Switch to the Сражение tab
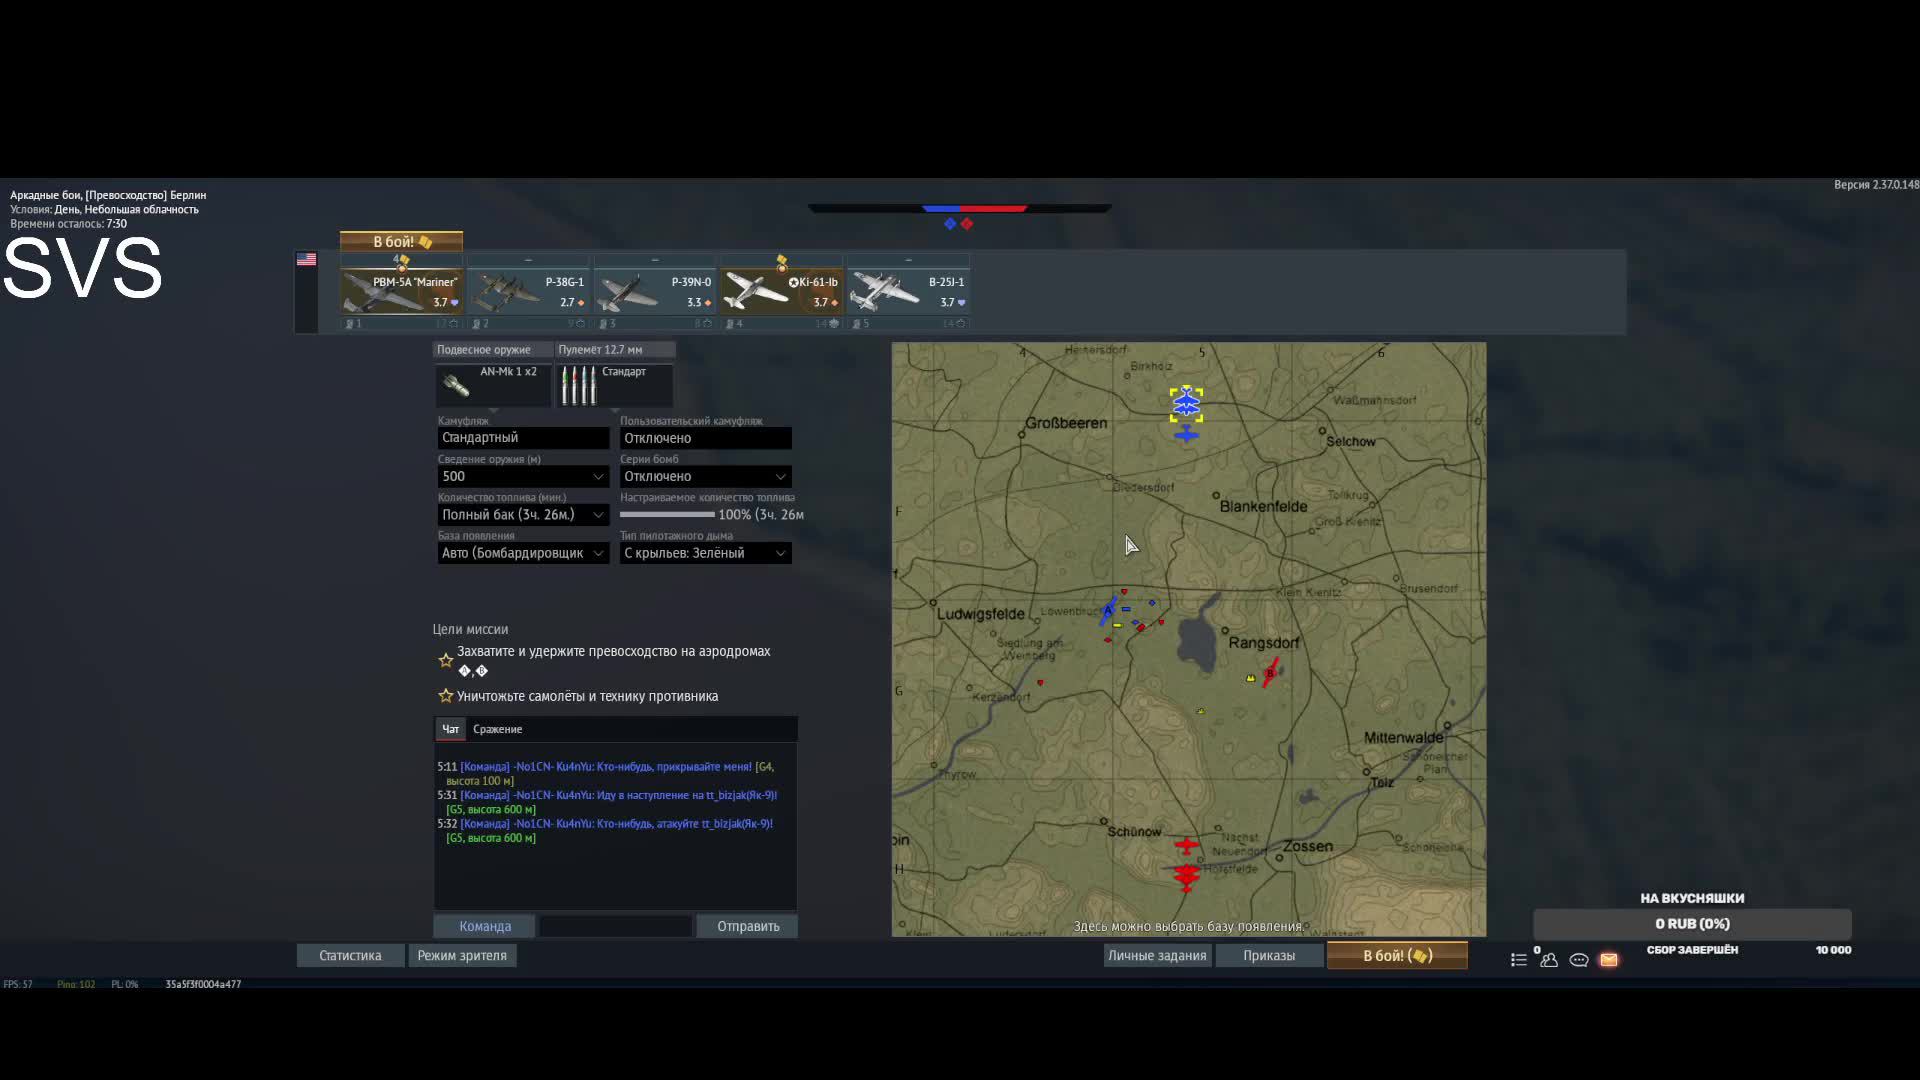 497,729
